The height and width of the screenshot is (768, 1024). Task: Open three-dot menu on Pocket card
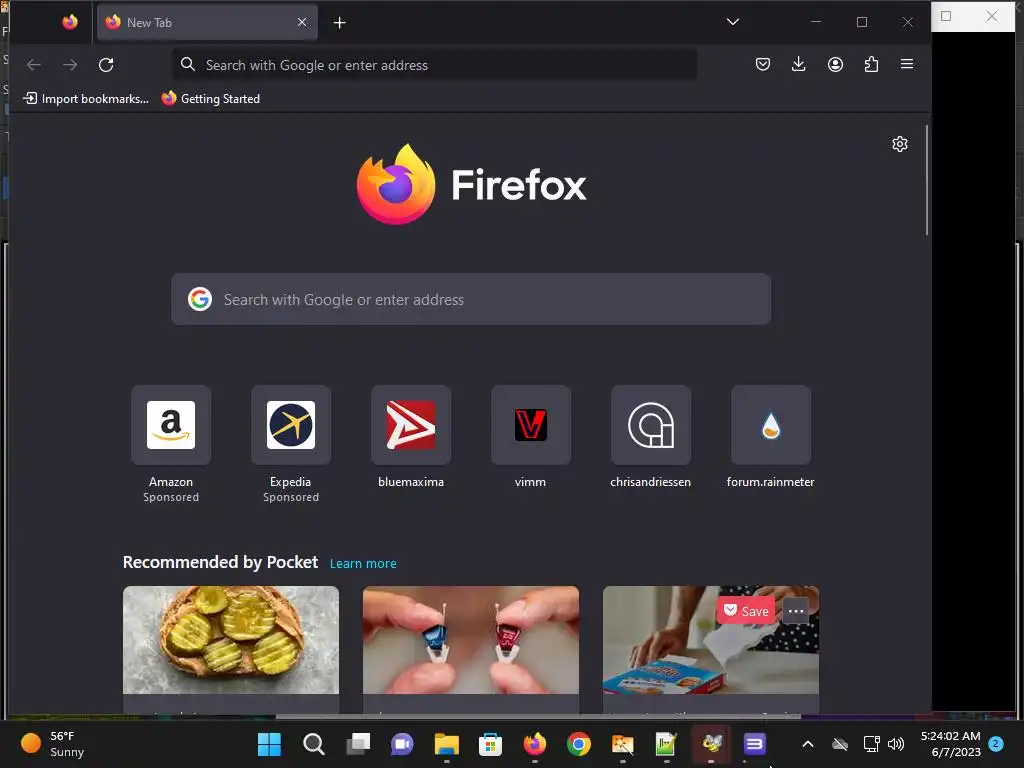click(795, 611)
